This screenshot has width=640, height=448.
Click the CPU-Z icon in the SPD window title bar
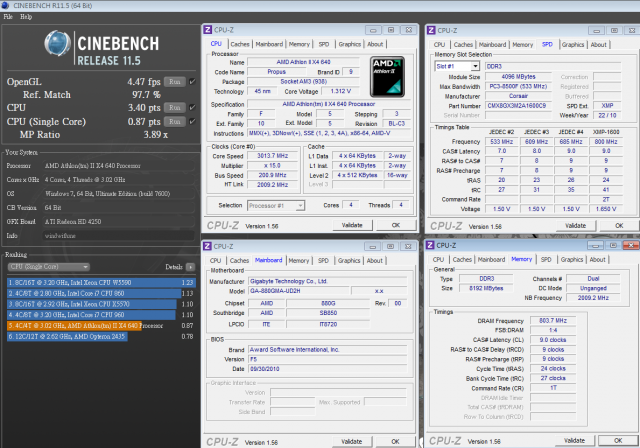[x=431, y=30]
